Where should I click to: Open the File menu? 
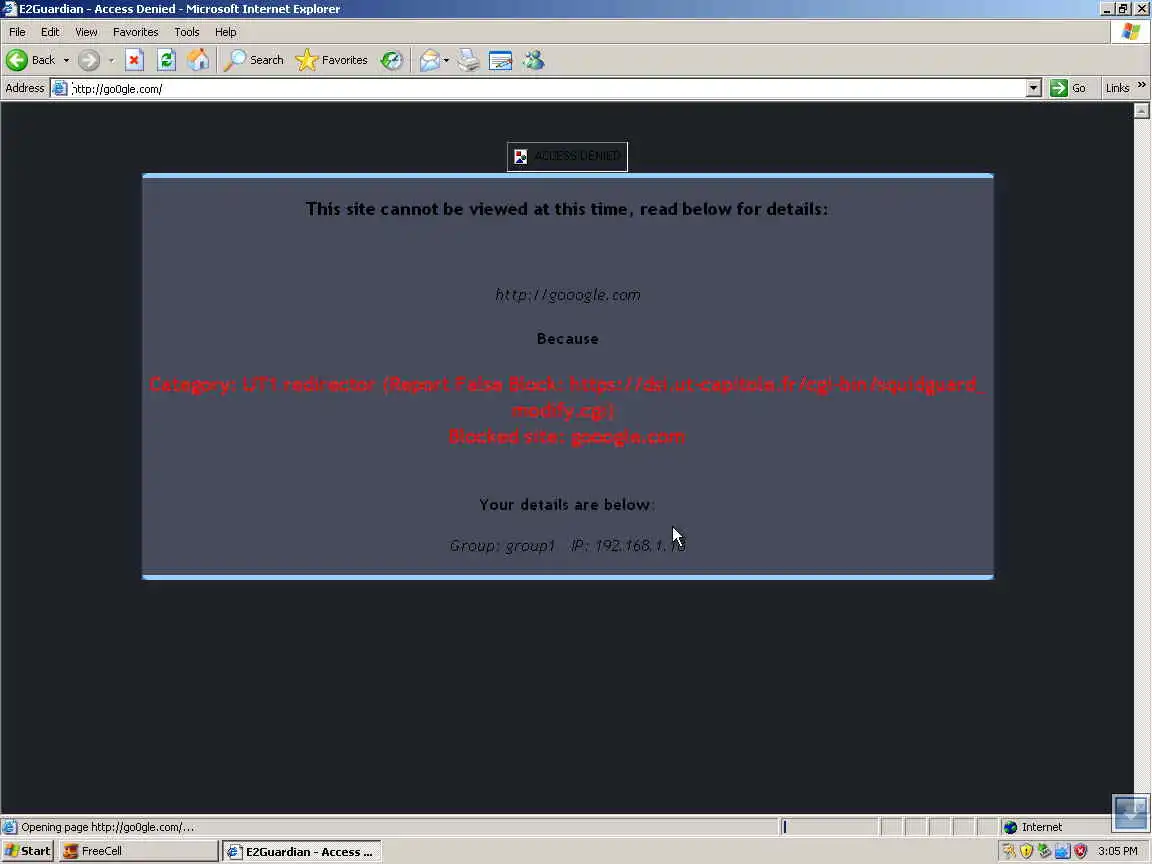coord(17,32)
